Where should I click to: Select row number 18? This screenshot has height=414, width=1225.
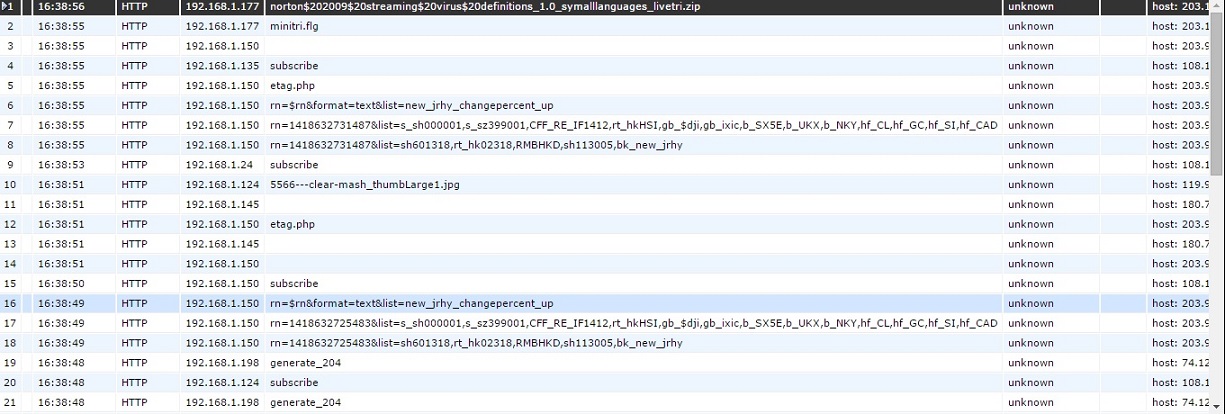pyautogui.click(x=10, y=343)
